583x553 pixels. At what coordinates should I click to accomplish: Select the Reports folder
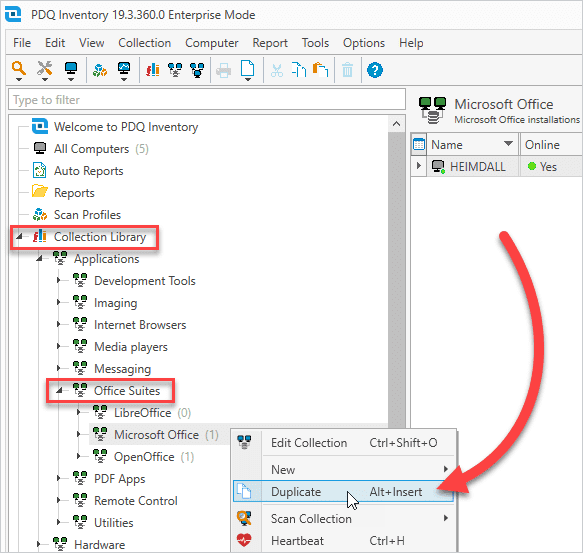[74, 193]
